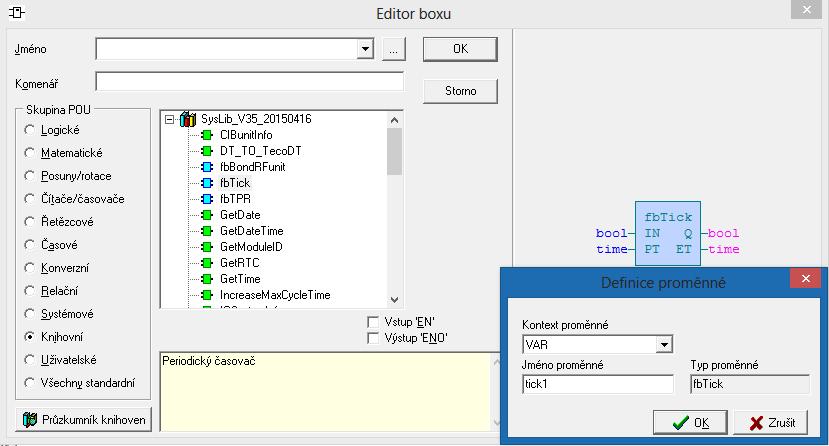Click the green icon beside IncreaseMaxCycleTime
The image size is (829, 446).
tap(207, 295)
